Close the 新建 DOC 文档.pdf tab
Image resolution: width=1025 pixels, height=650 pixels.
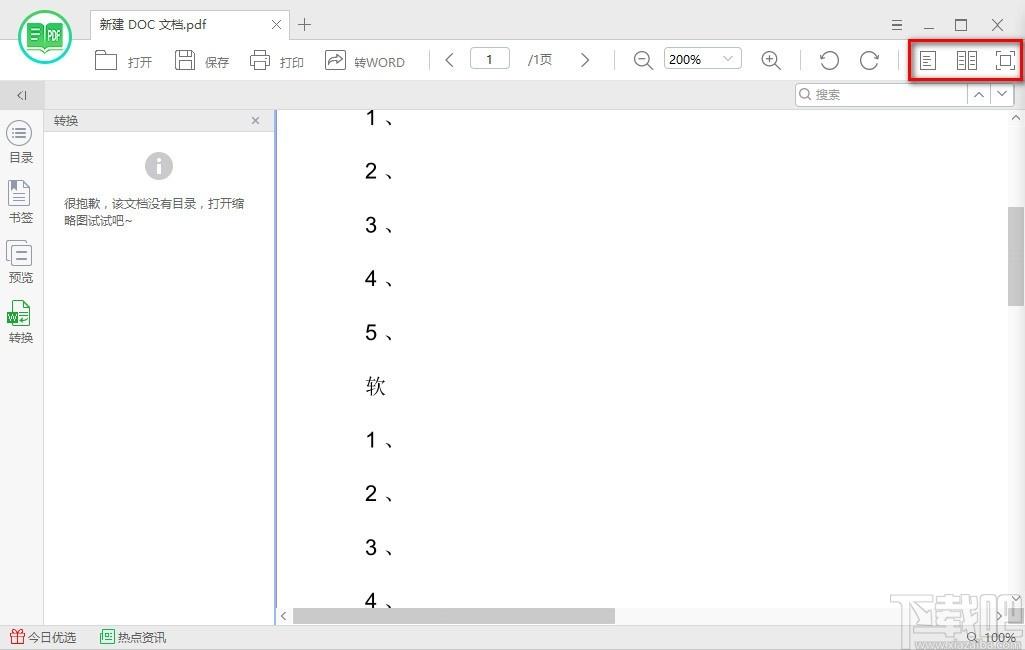point(276,25)
